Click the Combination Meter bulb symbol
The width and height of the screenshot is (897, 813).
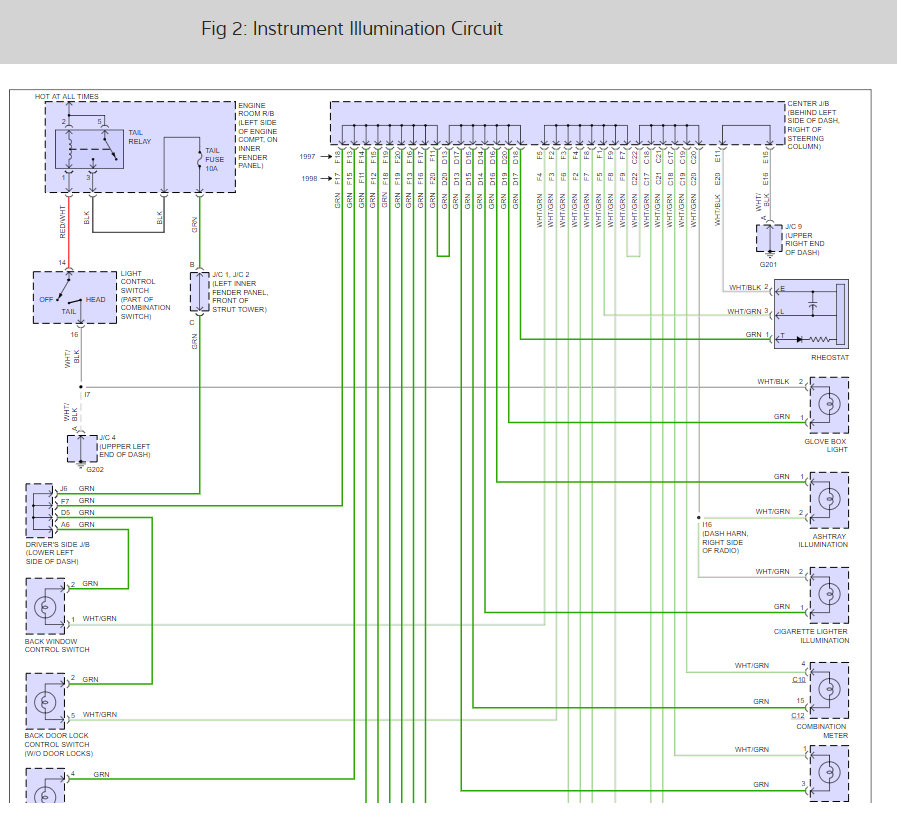[829, 690]
